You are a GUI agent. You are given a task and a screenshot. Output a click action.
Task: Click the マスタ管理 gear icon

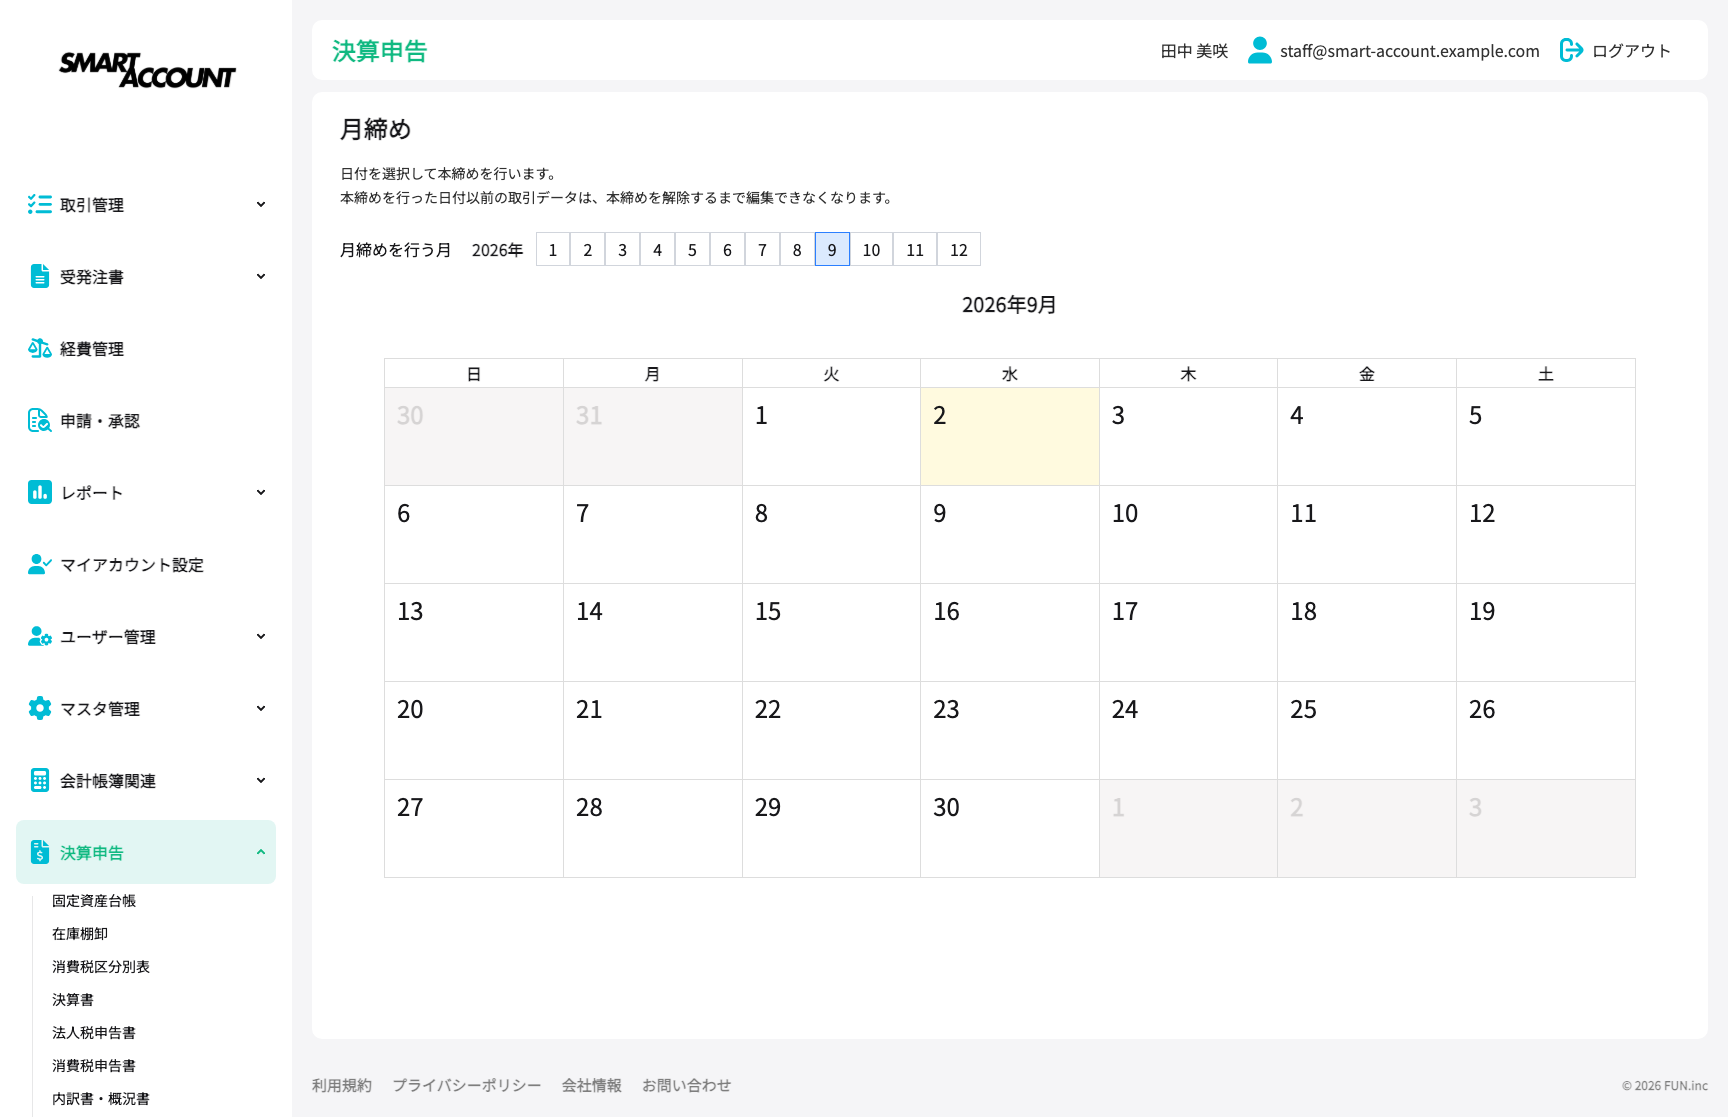(x=40, y=709)
